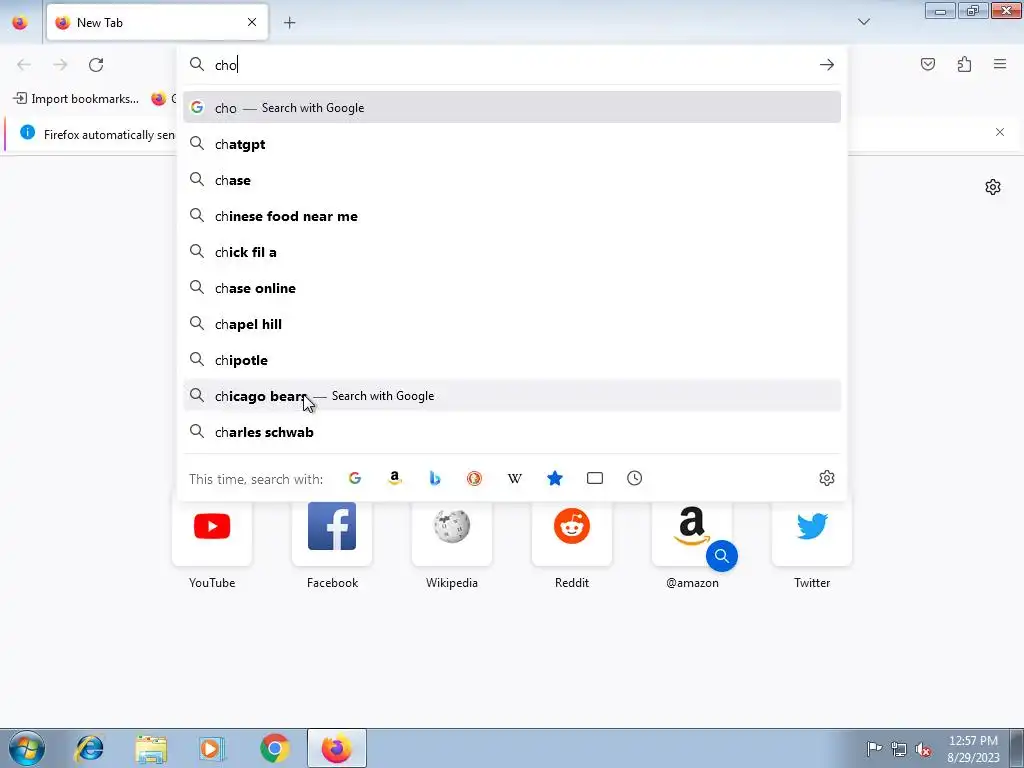1024x768 pixels.
Task: Search this time with DuckDuckGo icon
Action: [474, 478]
